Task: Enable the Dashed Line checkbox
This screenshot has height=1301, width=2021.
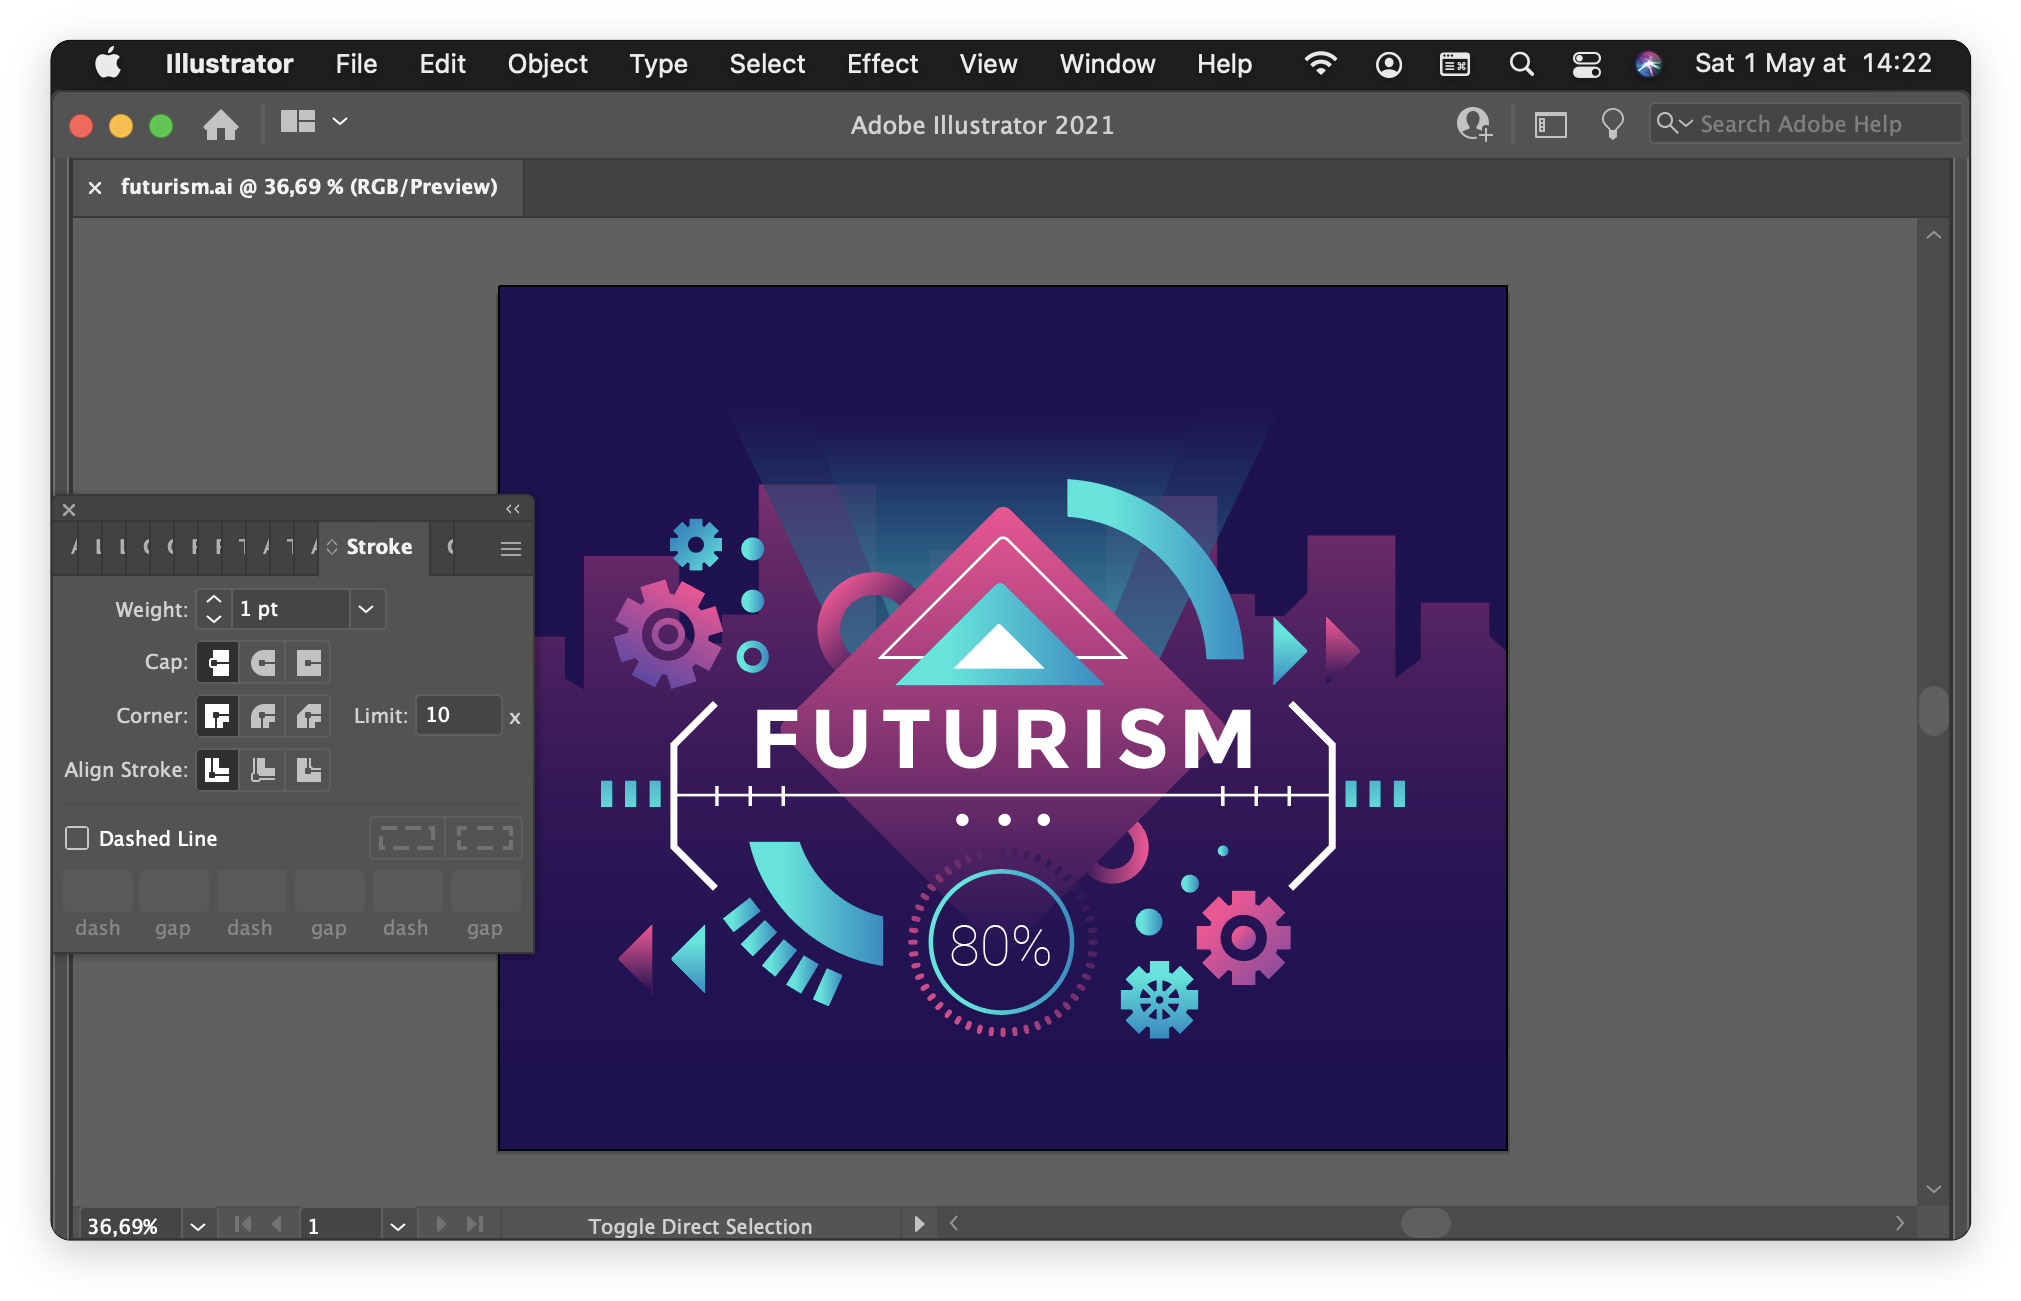Action: (x=77, y=838)
